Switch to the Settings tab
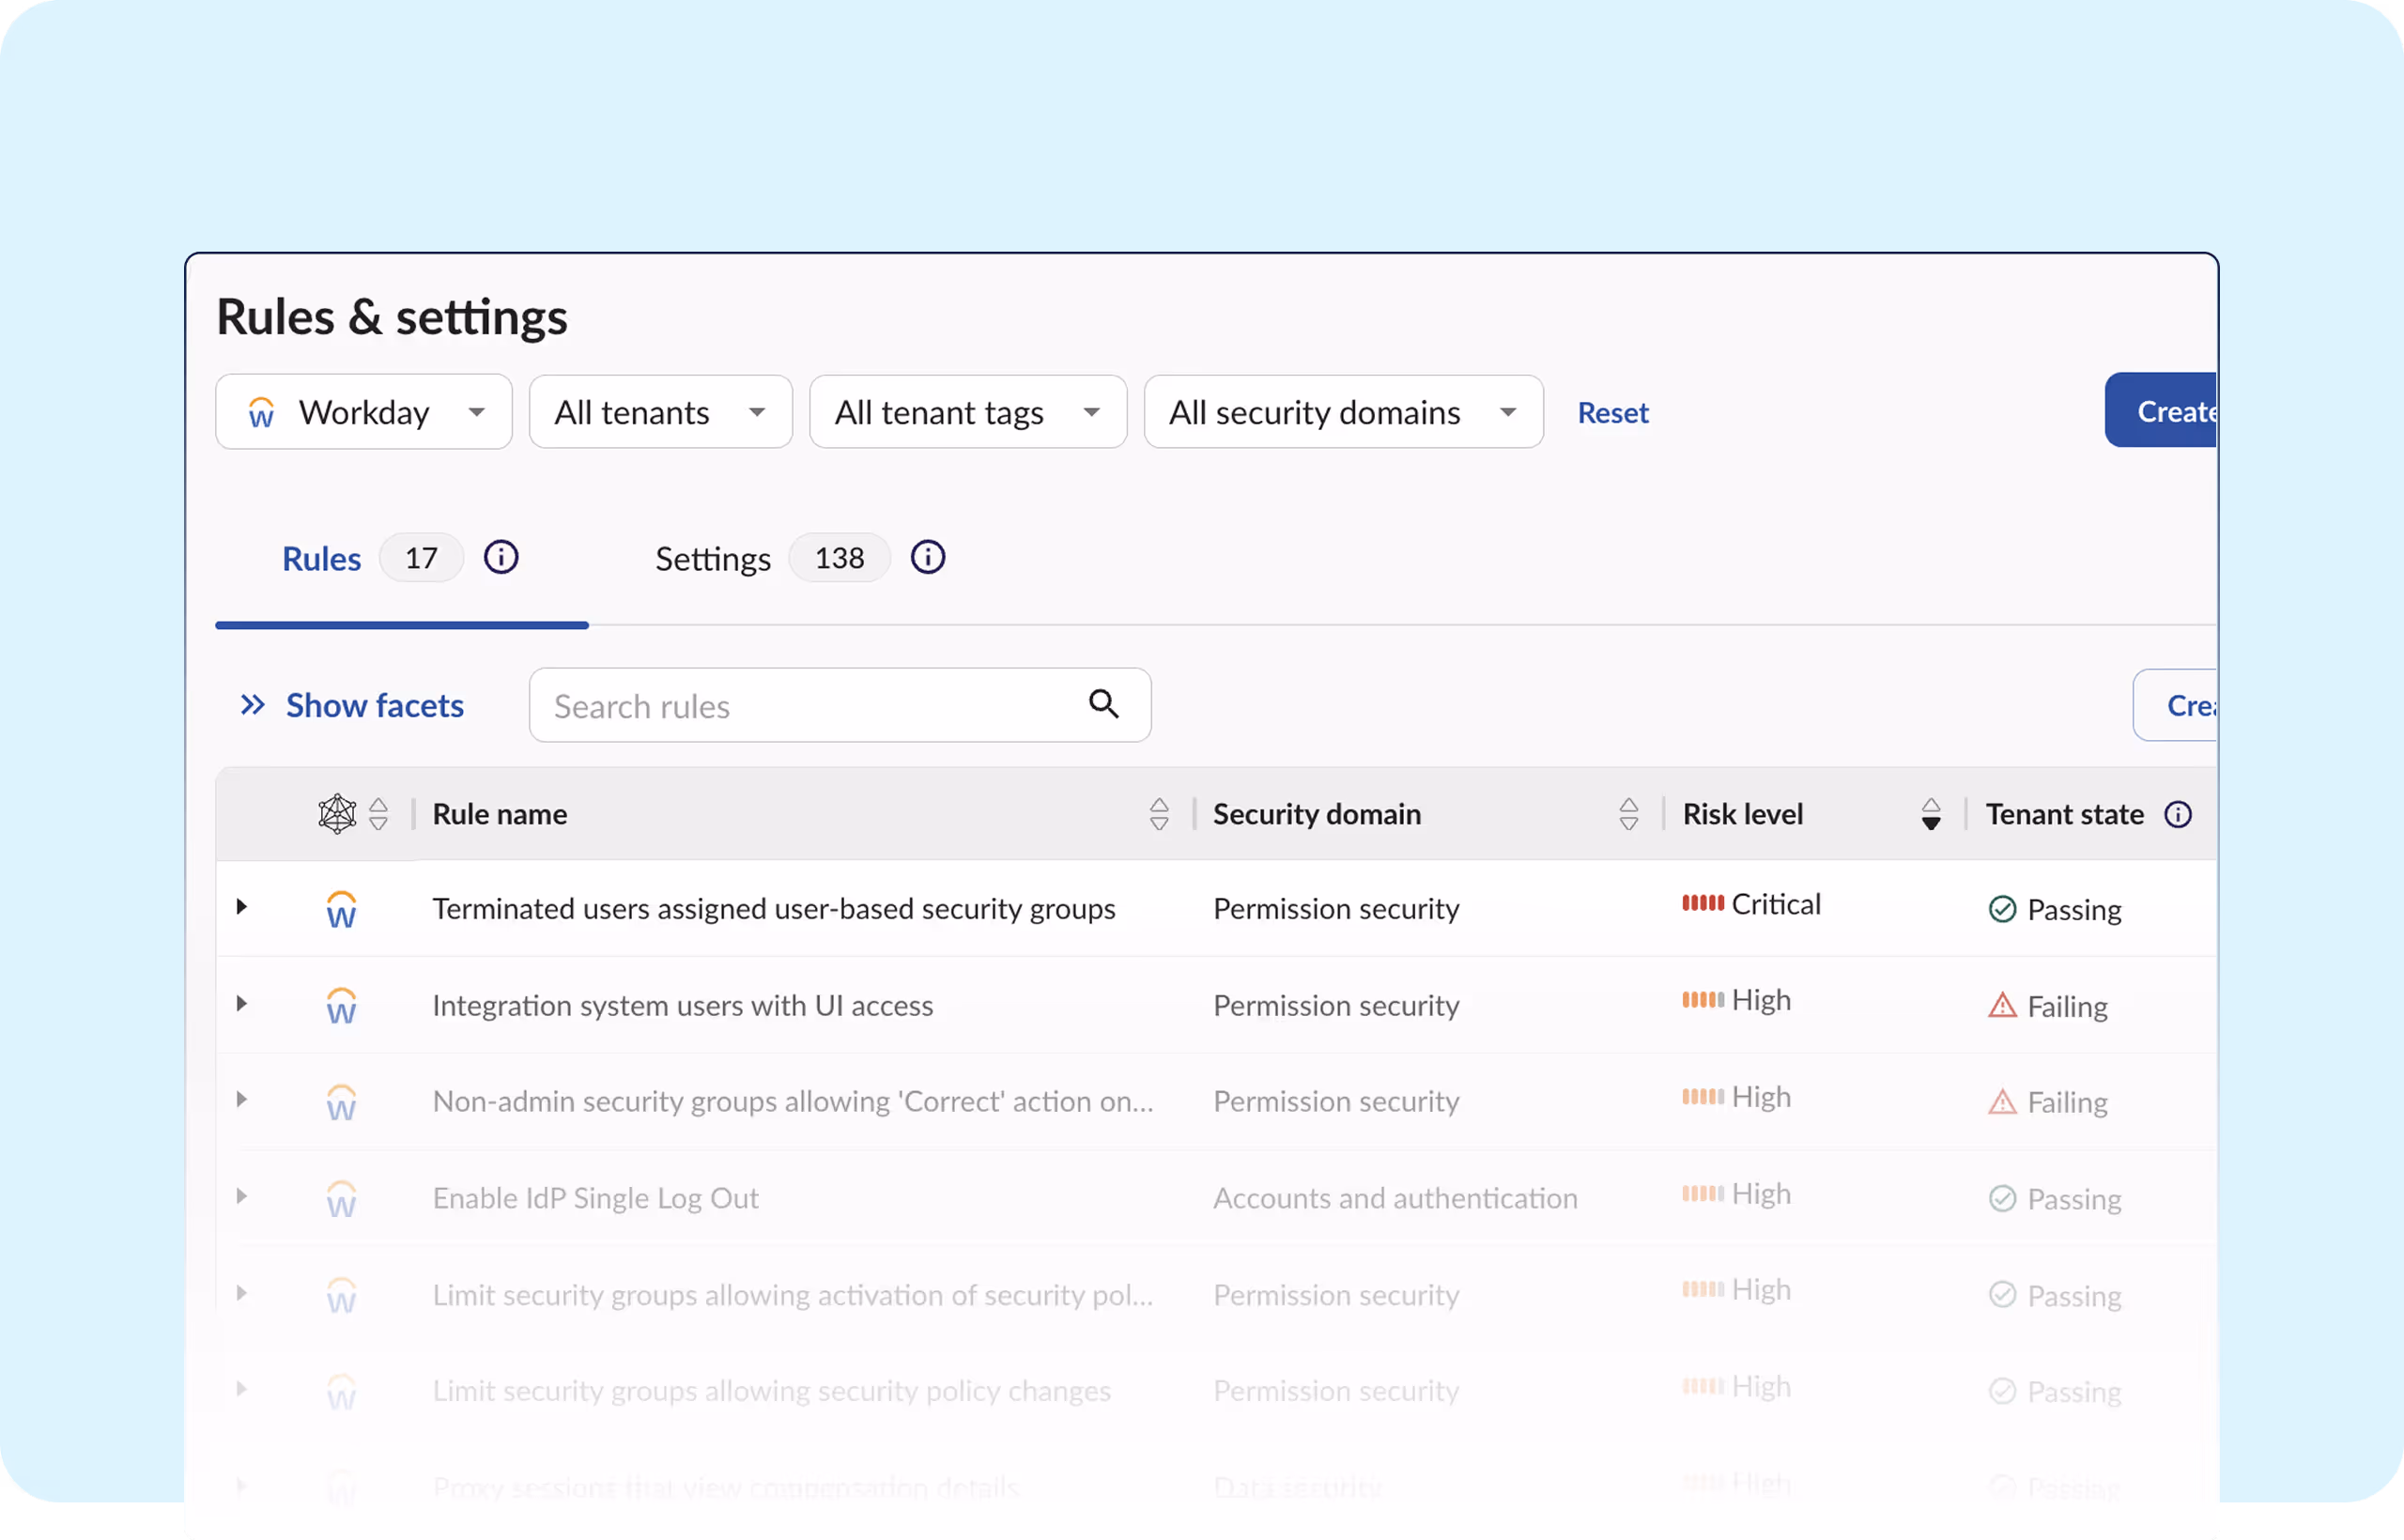 tap(712, 558)
